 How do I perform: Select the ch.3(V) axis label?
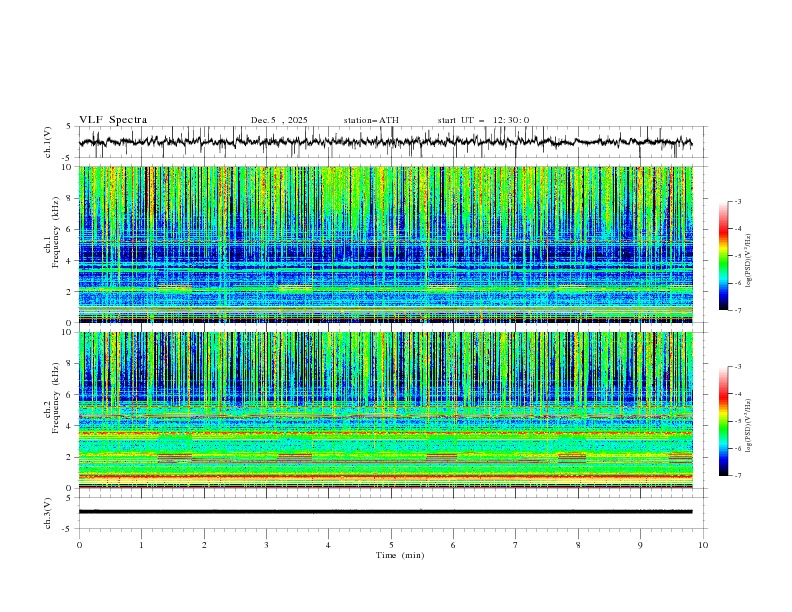[48, 511]
